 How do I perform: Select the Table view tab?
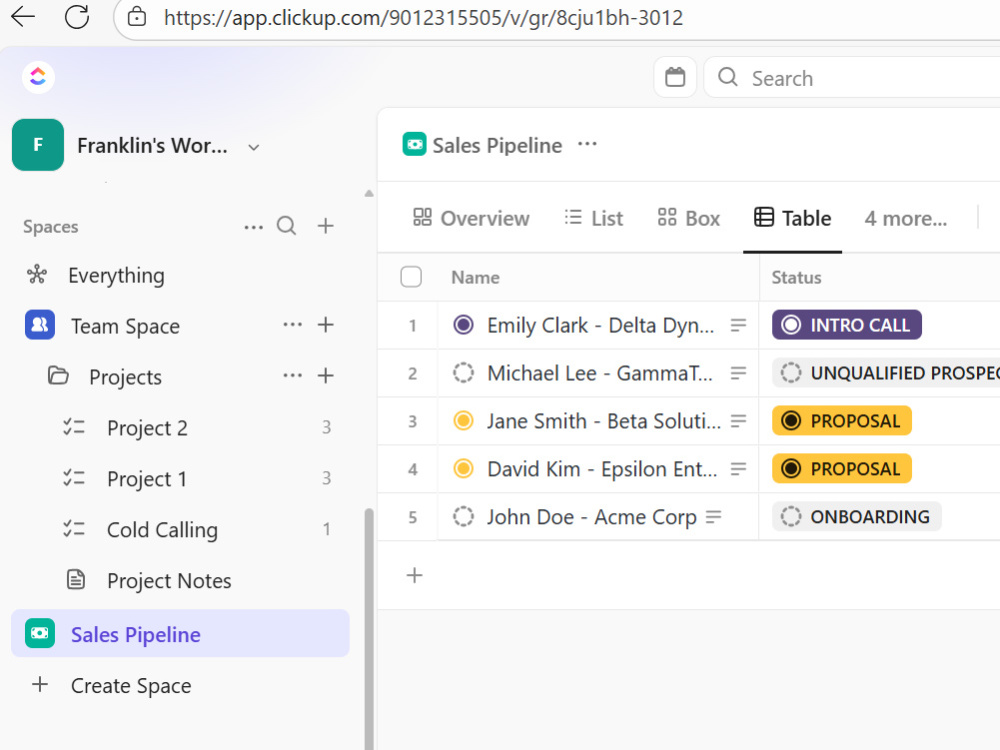tap(793, 218)
